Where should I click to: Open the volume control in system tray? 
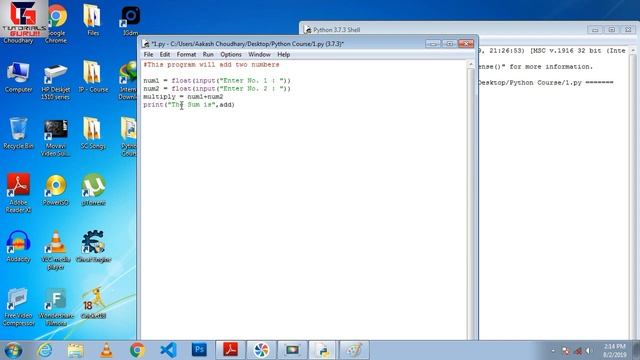[x=589, y=351]
